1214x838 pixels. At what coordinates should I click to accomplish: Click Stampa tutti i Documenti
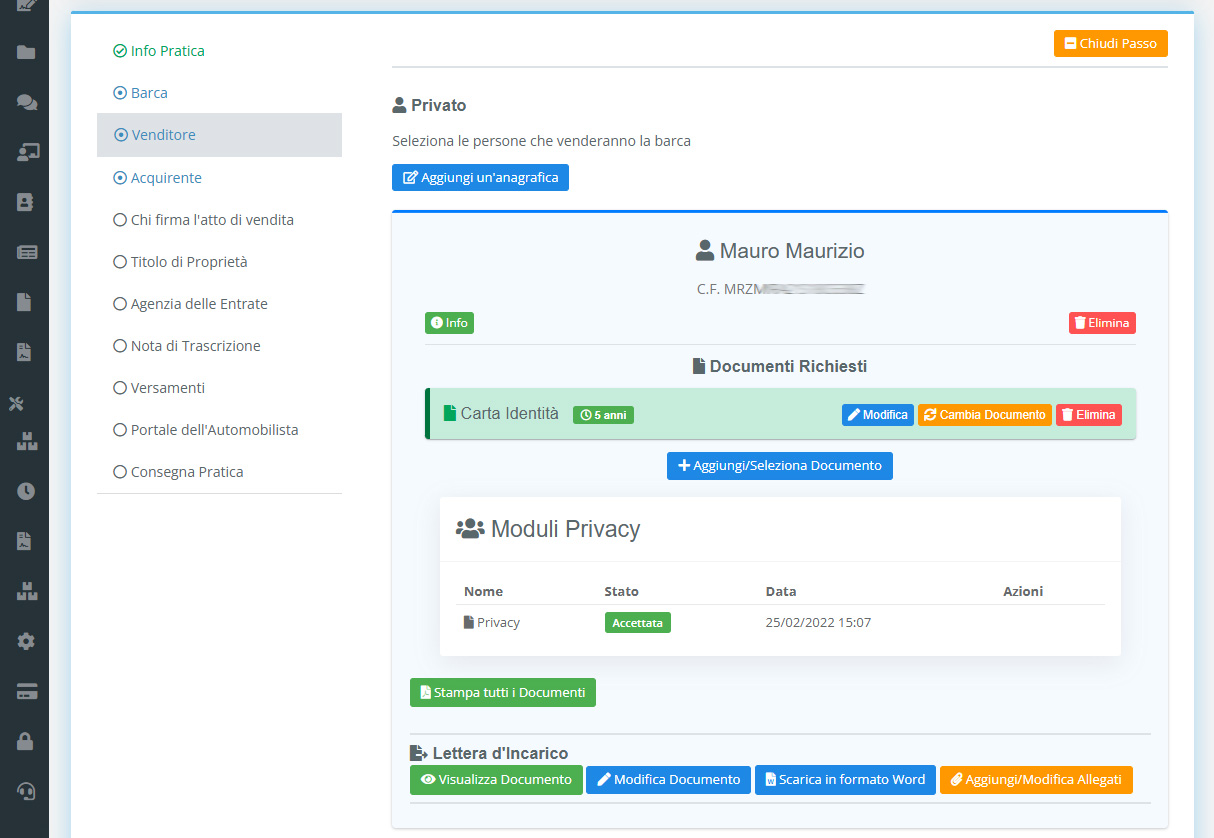click(x=503, y=692)
